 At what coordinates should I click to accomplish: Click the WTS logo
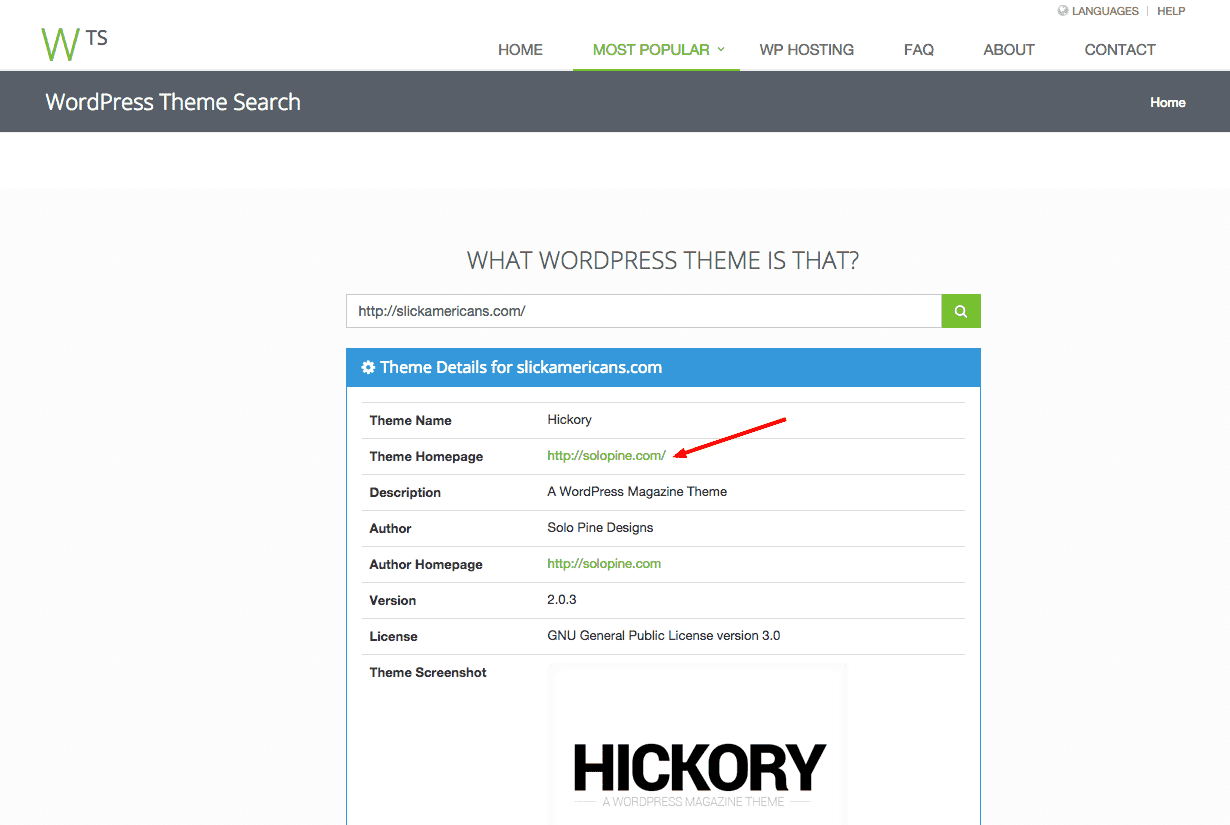point(74,44)
